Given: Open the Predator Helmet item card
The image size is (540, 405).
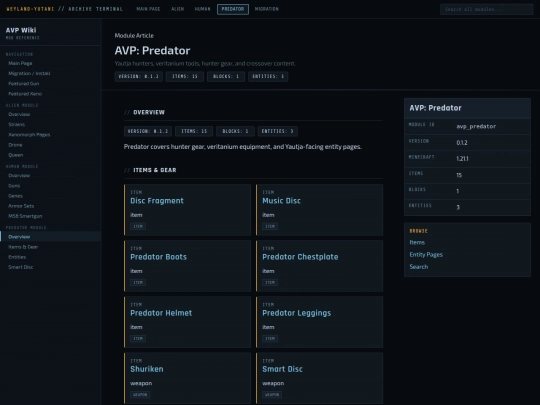Looking at the screenshot, I should pos(187,322).
